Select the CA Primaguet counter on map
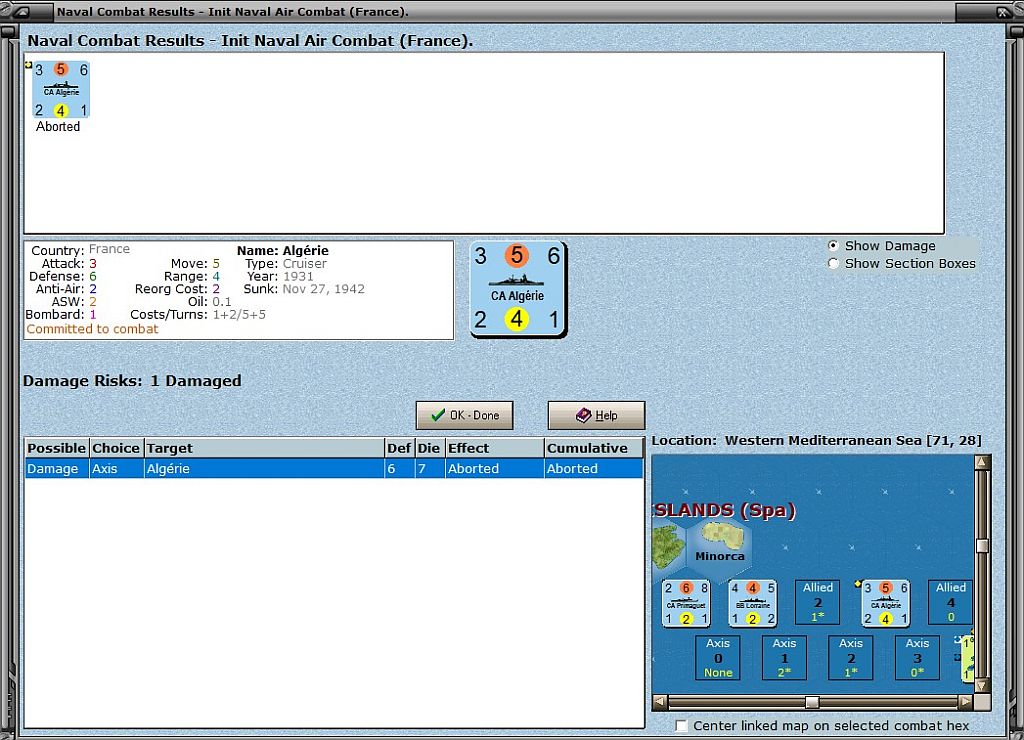The image size is (1024, 740). coord(686,603)
